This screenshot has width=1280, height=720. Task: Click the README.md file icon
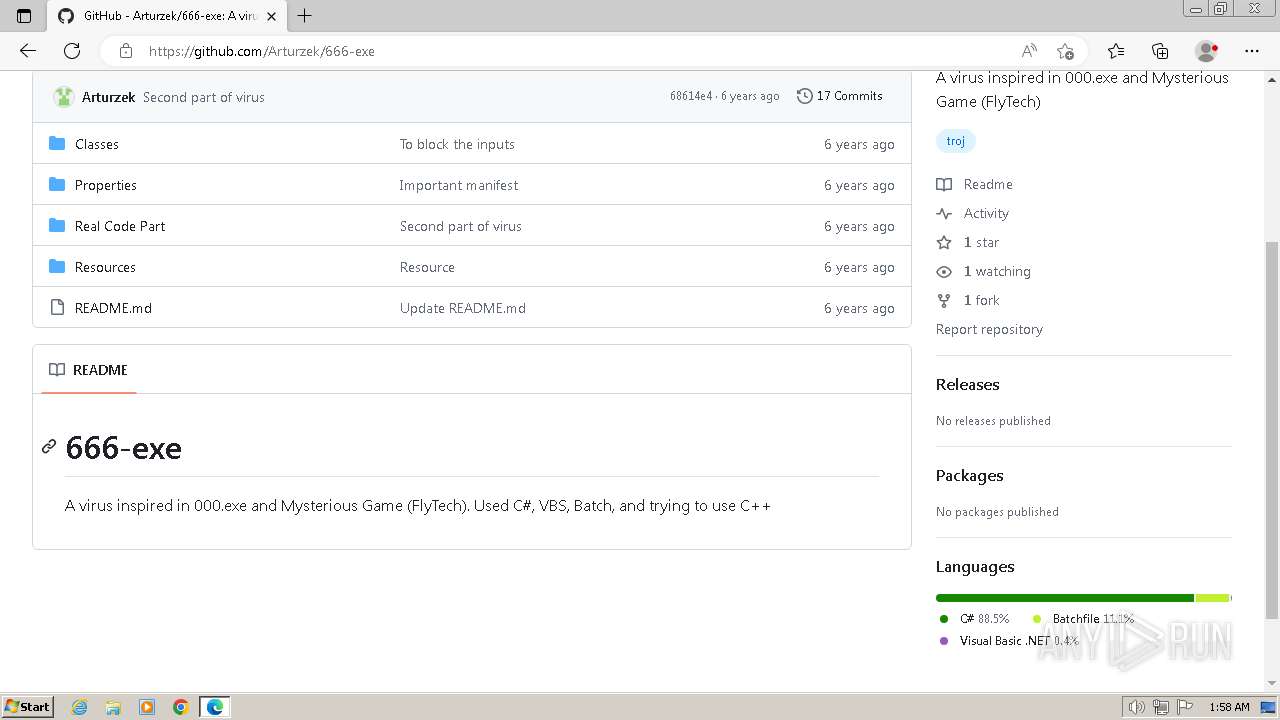point(57,307)
